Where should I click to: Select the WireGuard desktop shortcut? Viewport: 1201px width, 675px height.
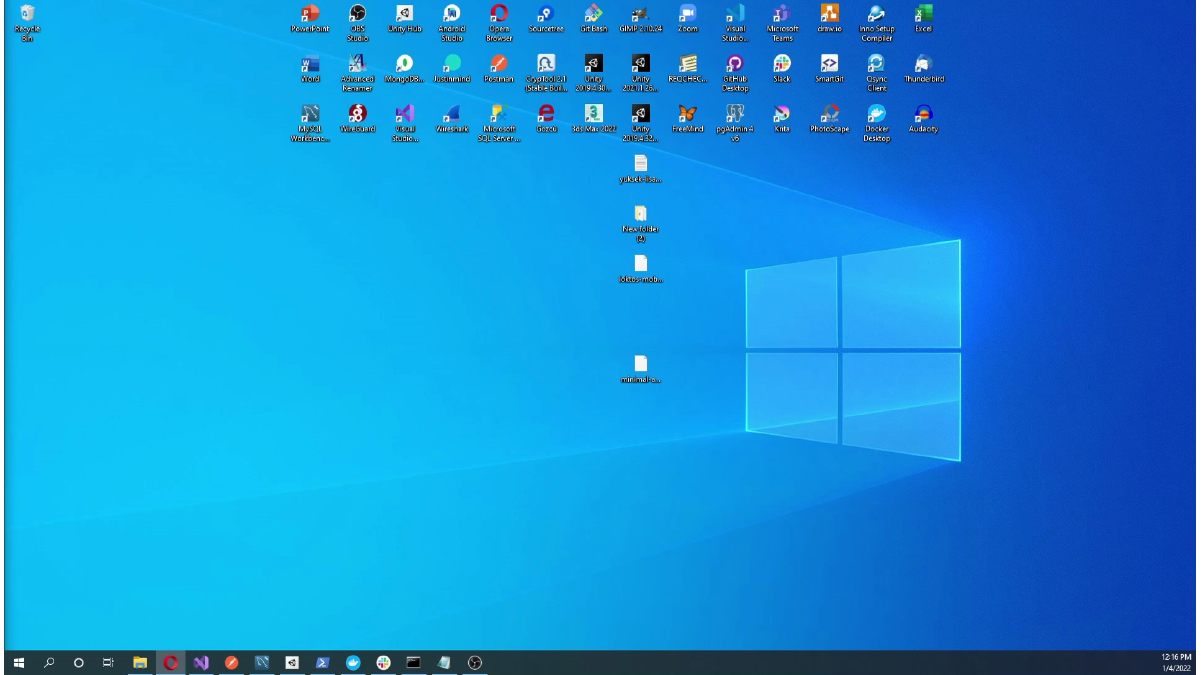[x=357, y=118]
